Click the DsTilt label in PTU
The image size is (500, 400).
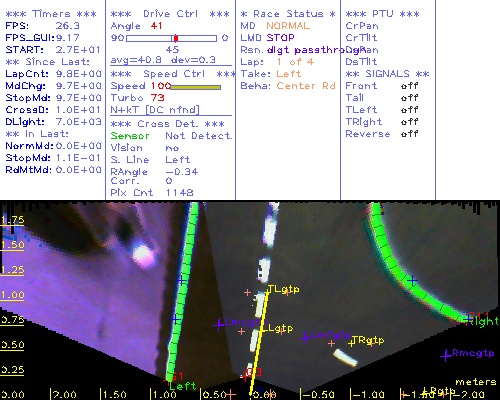[361, 62]
